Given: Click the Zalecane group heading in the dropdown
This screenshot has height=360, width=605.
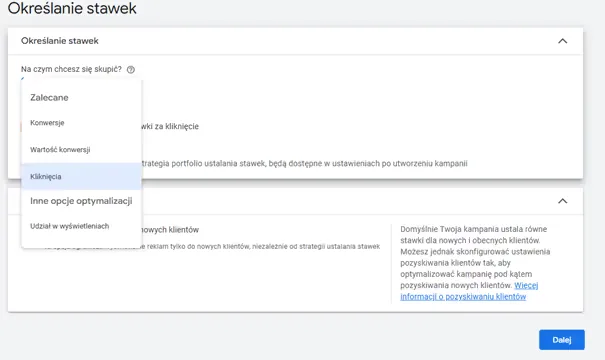Looking at the screenshot, I should coord(49,98).
